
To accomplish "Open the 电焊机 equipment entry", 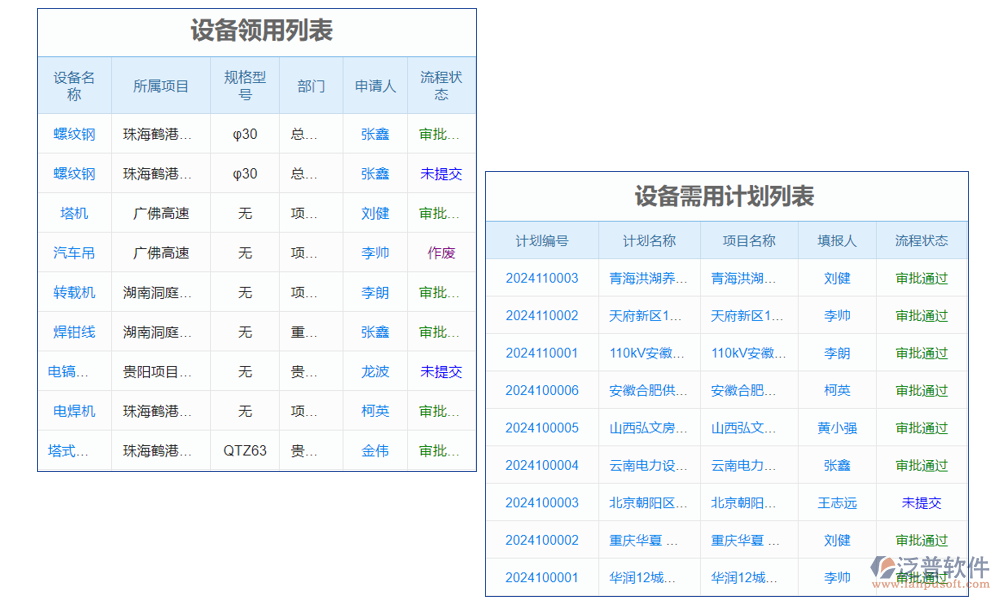I will 72,410.
